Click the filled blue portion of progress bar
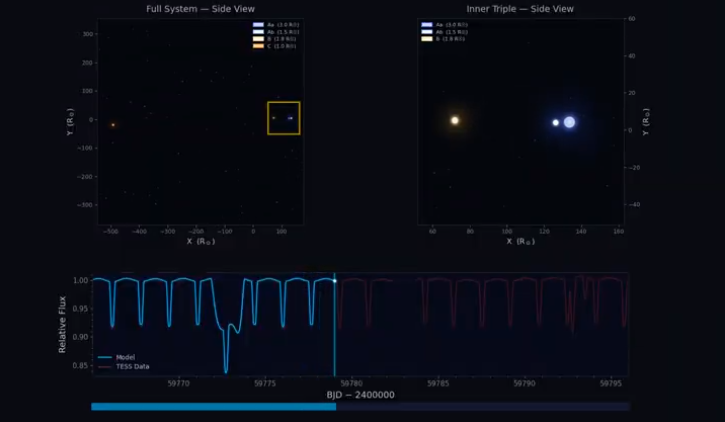This screenshot has width=725, height=422. pyautogui.click(x=212, y=407)
